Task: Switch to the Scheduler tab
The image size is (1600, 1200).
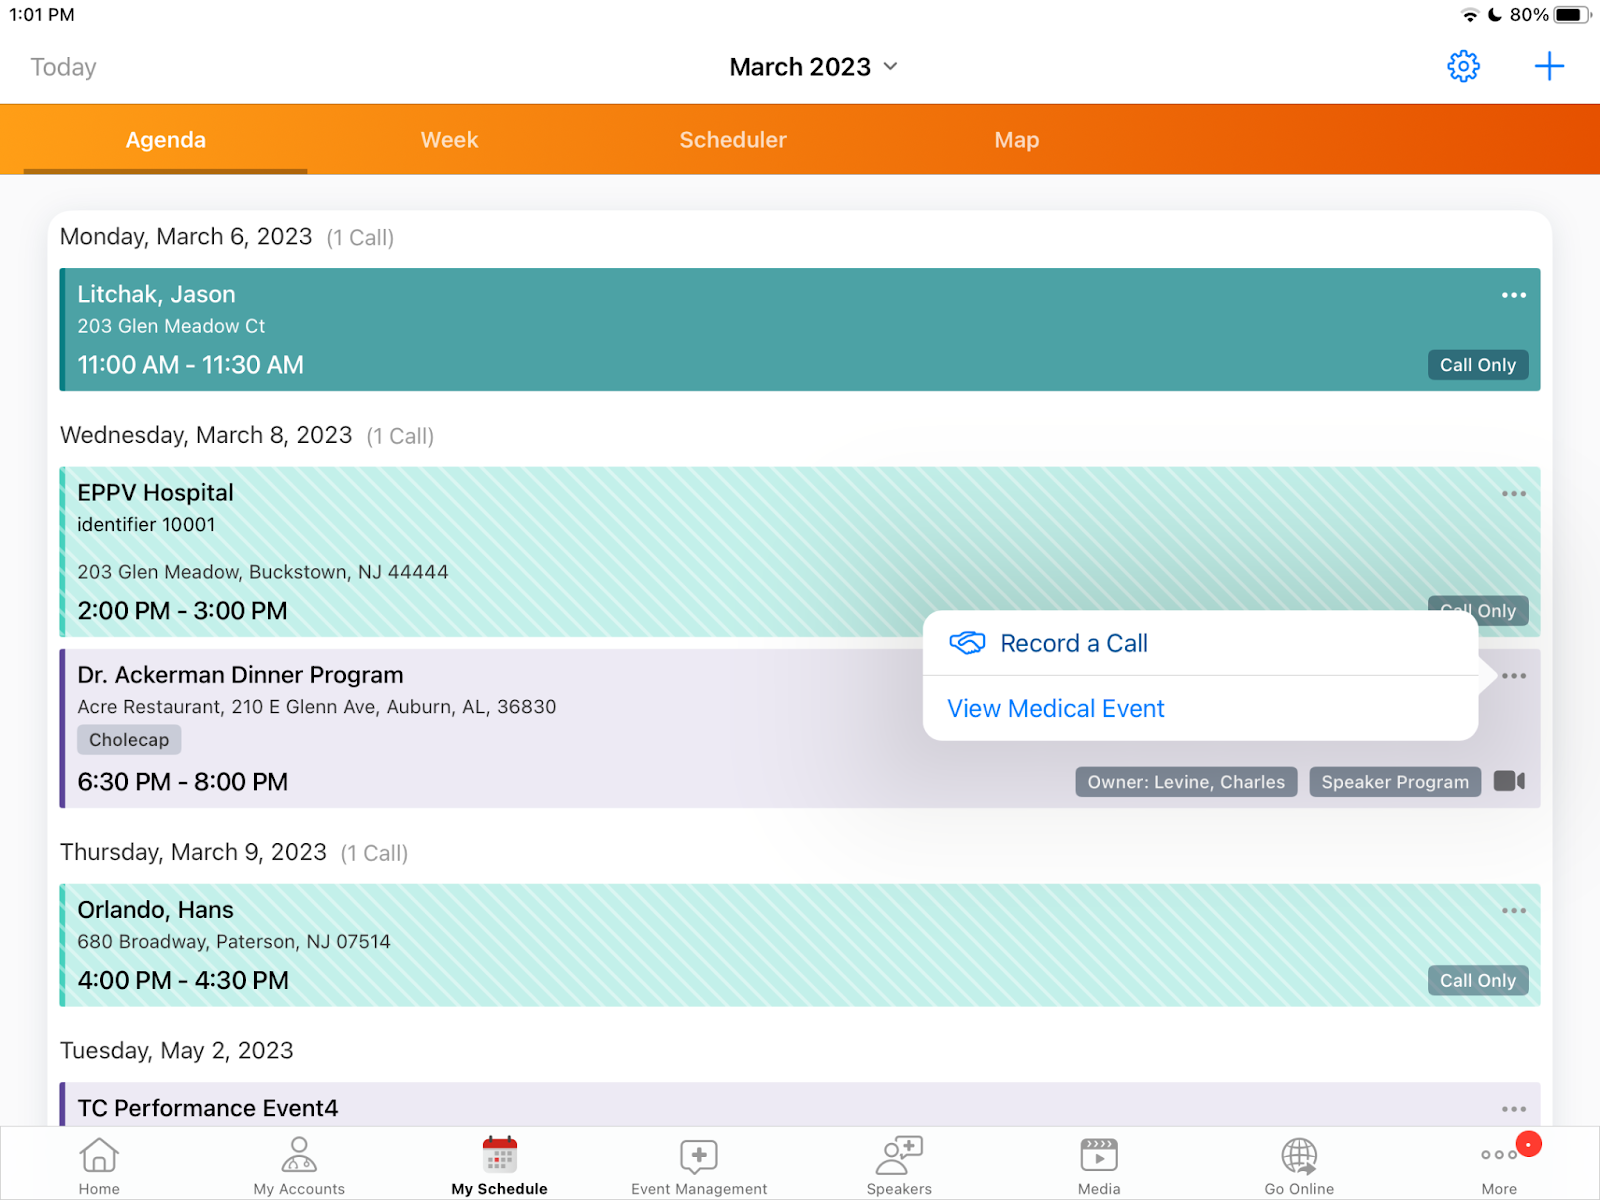Action: [x=733, y=140]
